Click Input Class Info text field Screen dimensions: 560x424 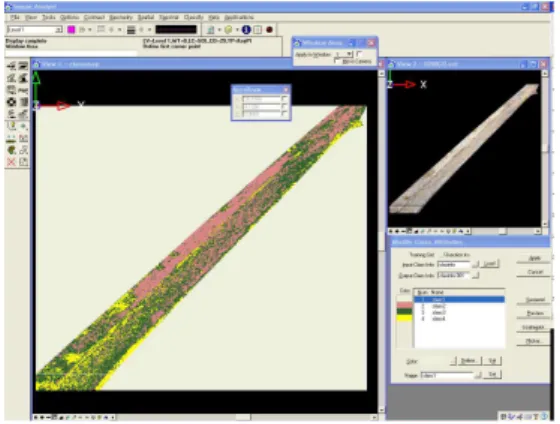454,264
